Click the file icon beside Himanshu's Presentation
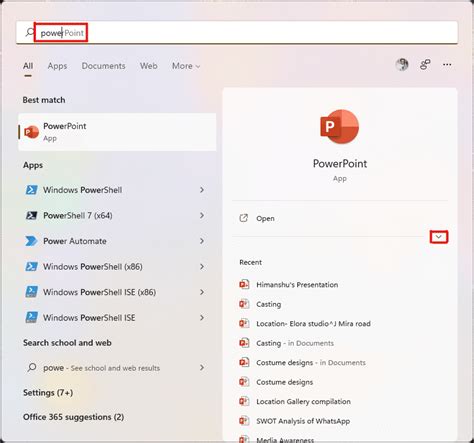This screenshot has width=474, height=443. pos(244,284)
